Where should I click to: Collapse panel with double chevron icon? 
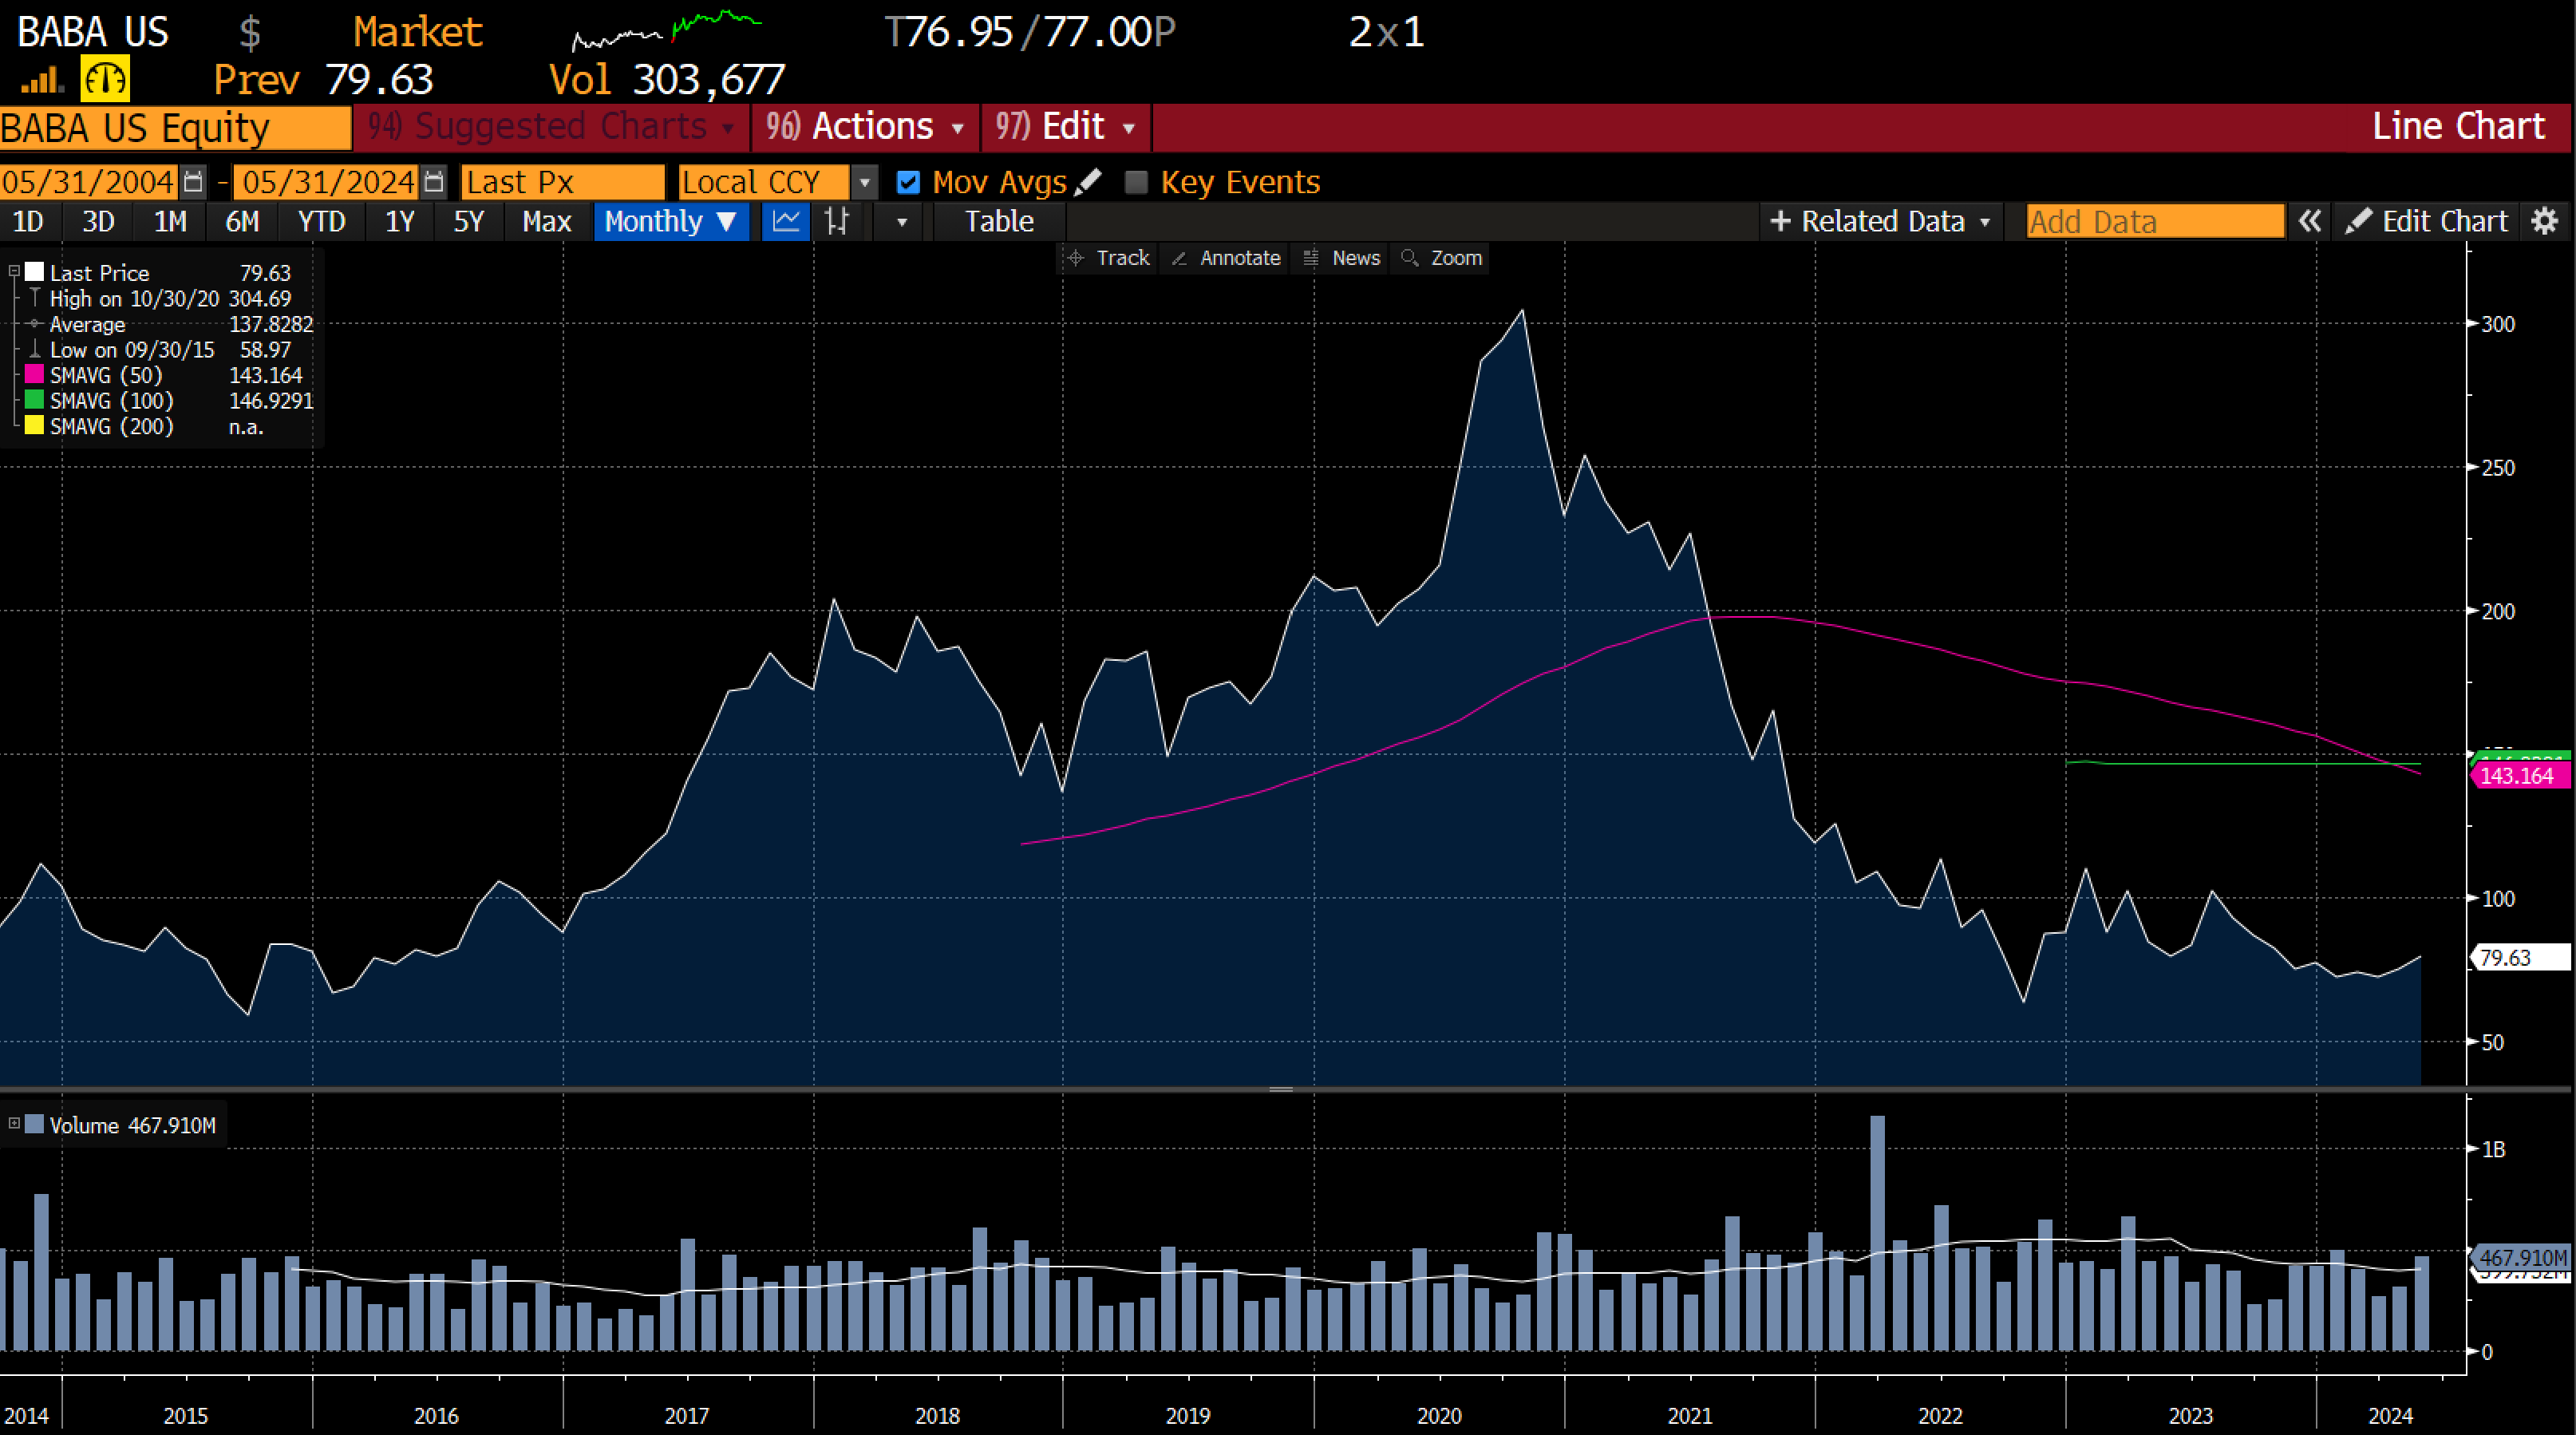click(x=2309, y=221)
